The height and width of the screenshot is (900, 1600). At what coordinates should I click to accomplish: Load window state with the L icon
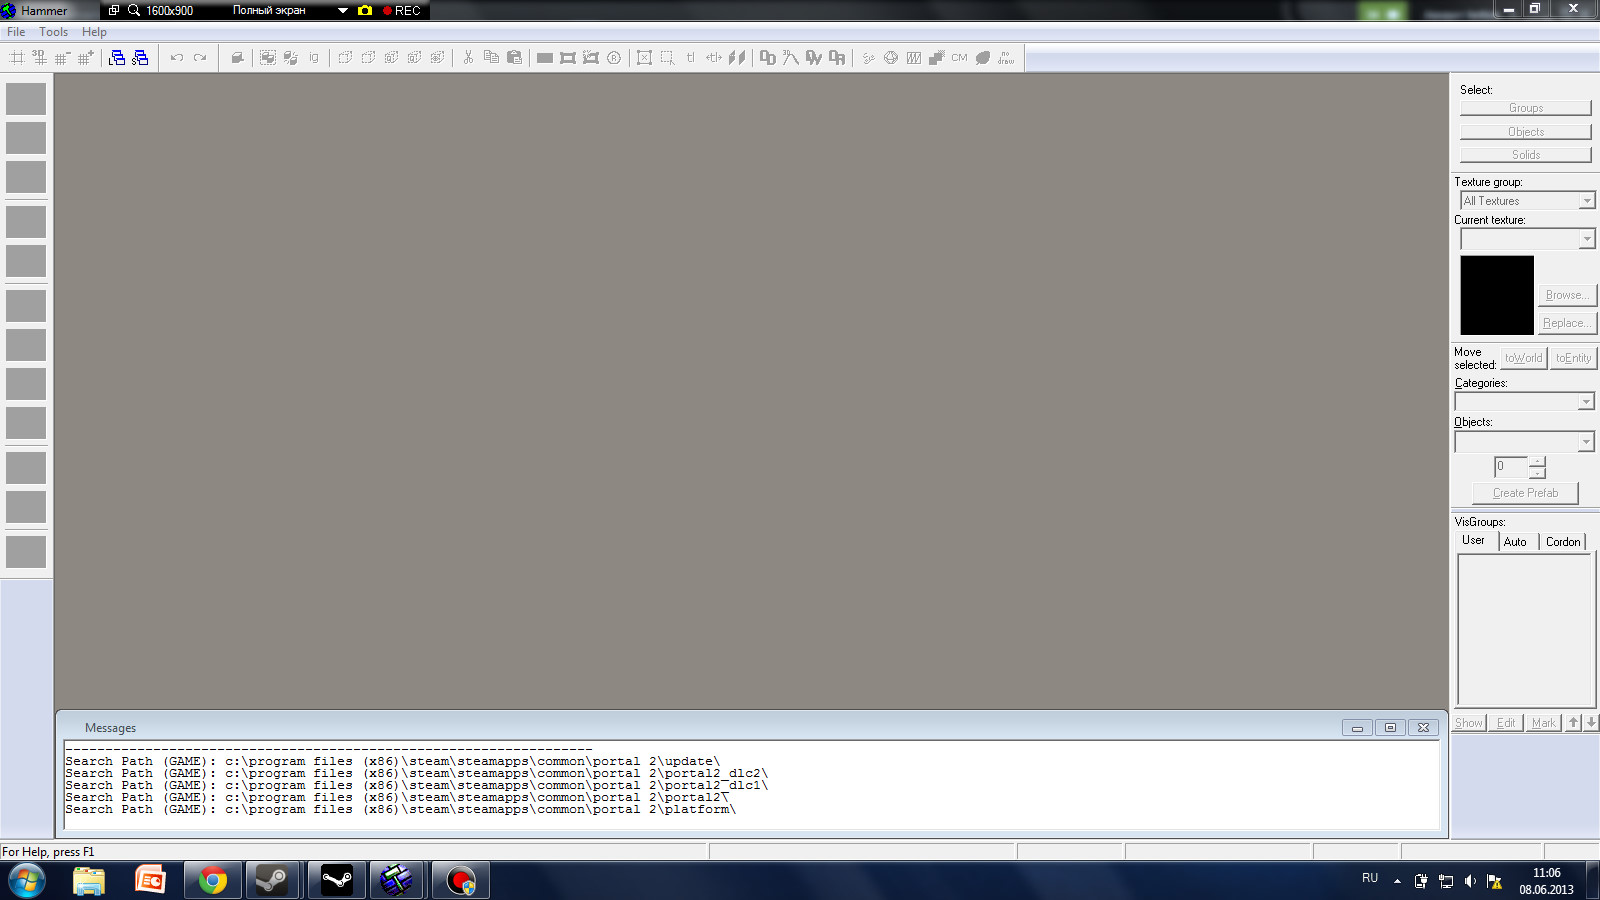point(117,58)
